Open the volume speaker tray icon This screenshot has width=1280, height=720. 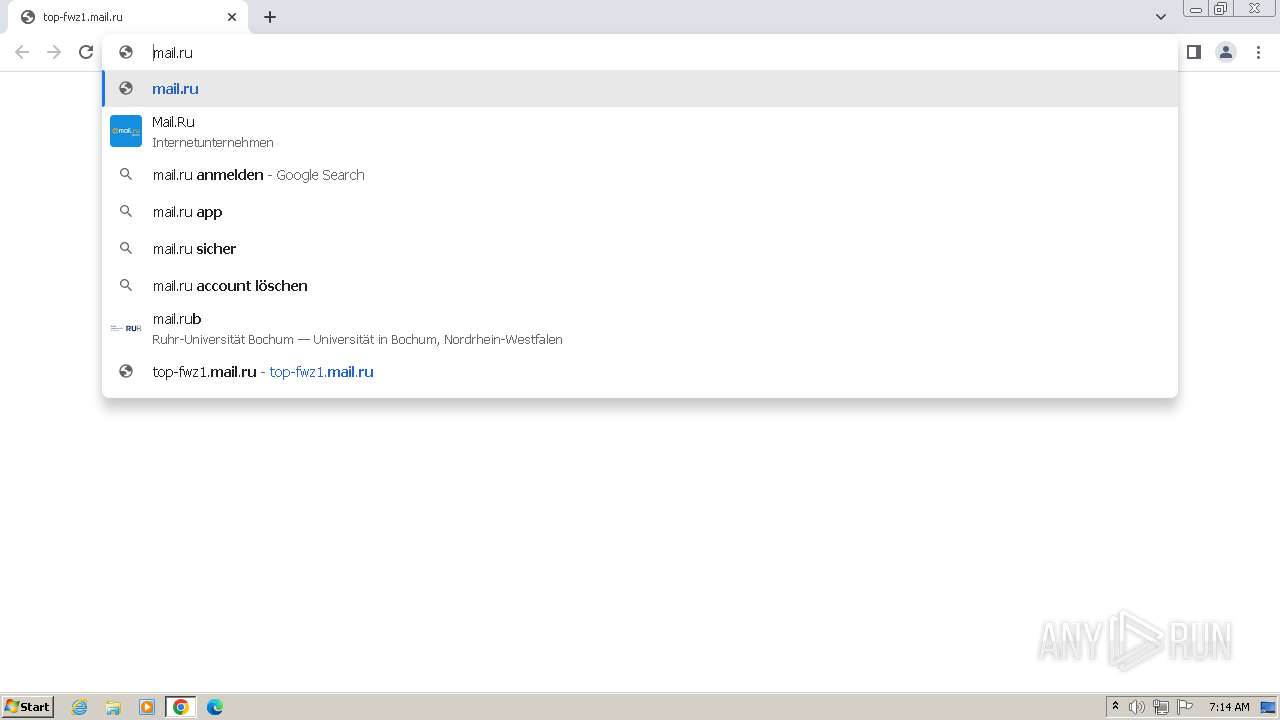click(1137, 707)
